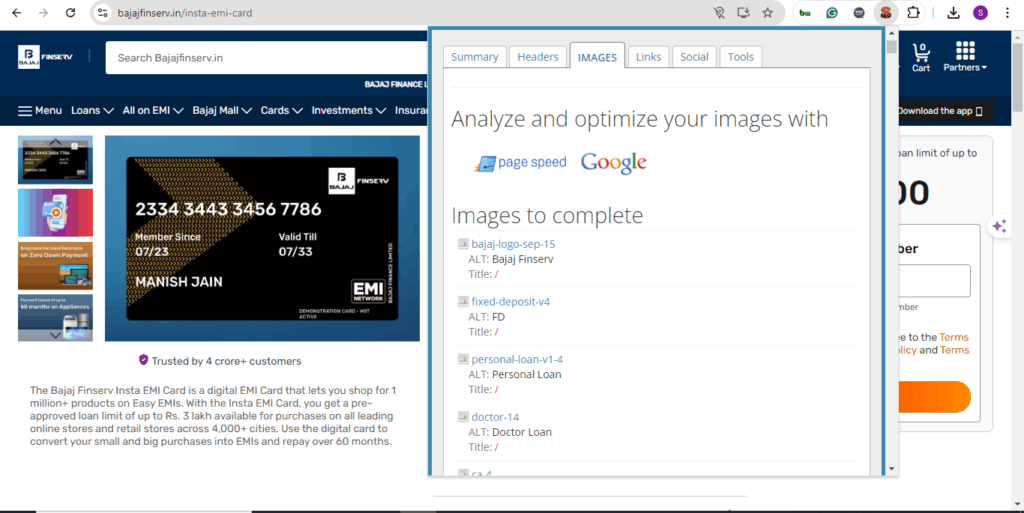
Task: Move gallery thumbnails down with the chevron
Action: pyautogui.click(x=56, y=335)
